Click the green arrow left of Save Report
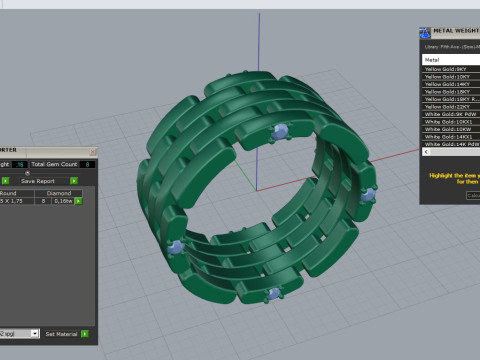The image size is (480, 360). (x=5, y=181)
